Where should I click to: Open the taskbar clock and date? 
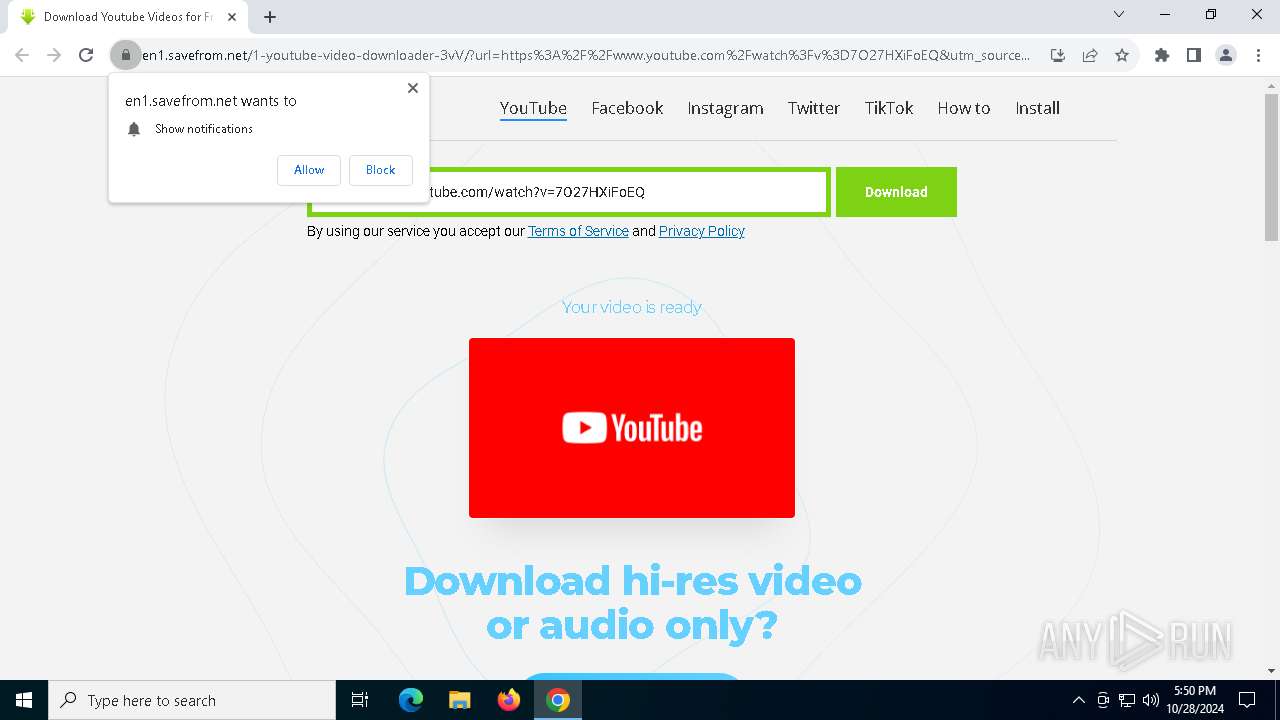(x=1195, y=700)
